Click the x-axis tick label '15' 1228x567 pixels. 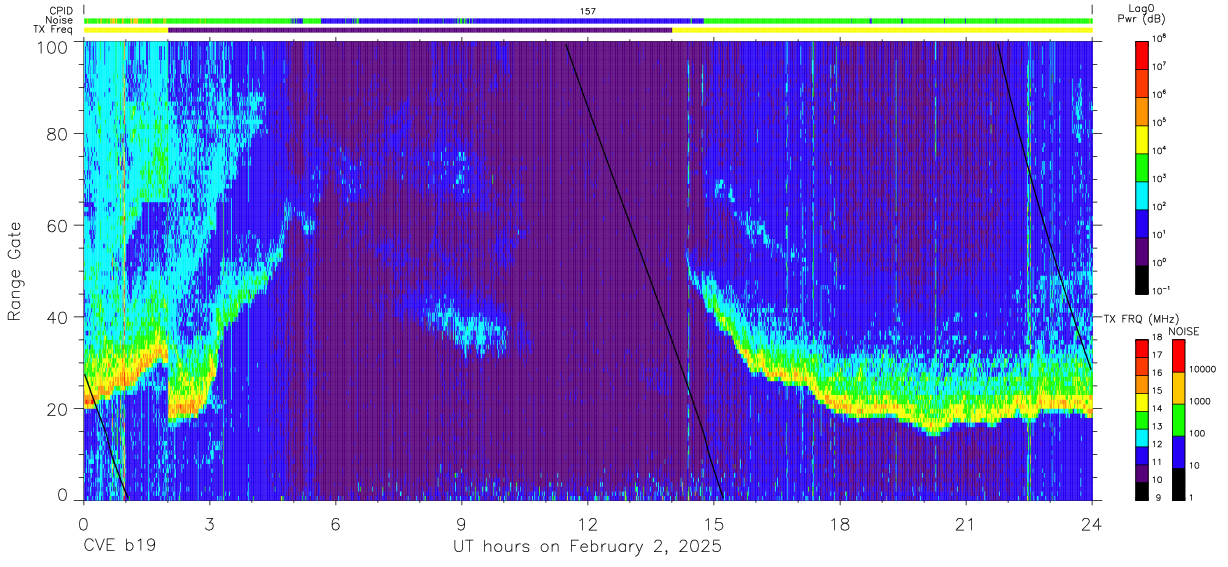coord(714,524)
